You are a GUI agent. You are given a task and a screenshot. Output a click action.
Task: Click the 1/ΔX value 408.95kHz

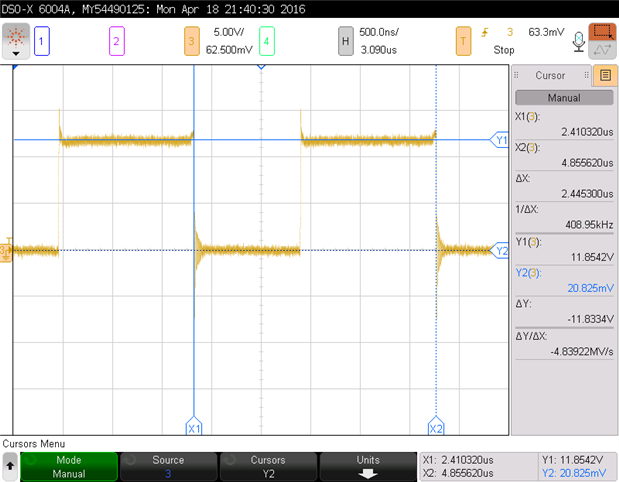click(589, 225)
